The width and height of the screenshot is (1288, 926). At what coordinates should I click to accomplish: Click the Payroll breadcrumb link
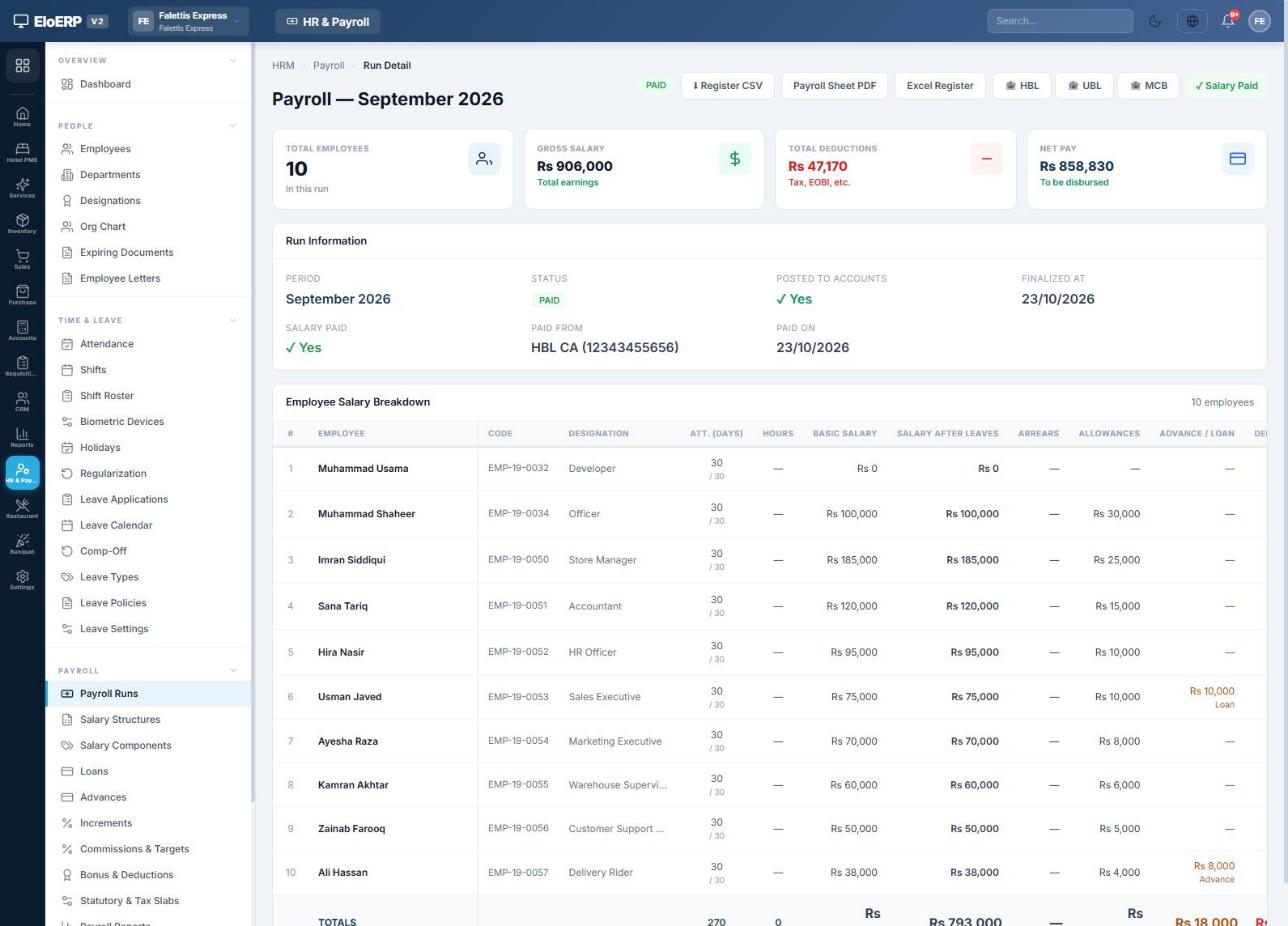(328, 66)
